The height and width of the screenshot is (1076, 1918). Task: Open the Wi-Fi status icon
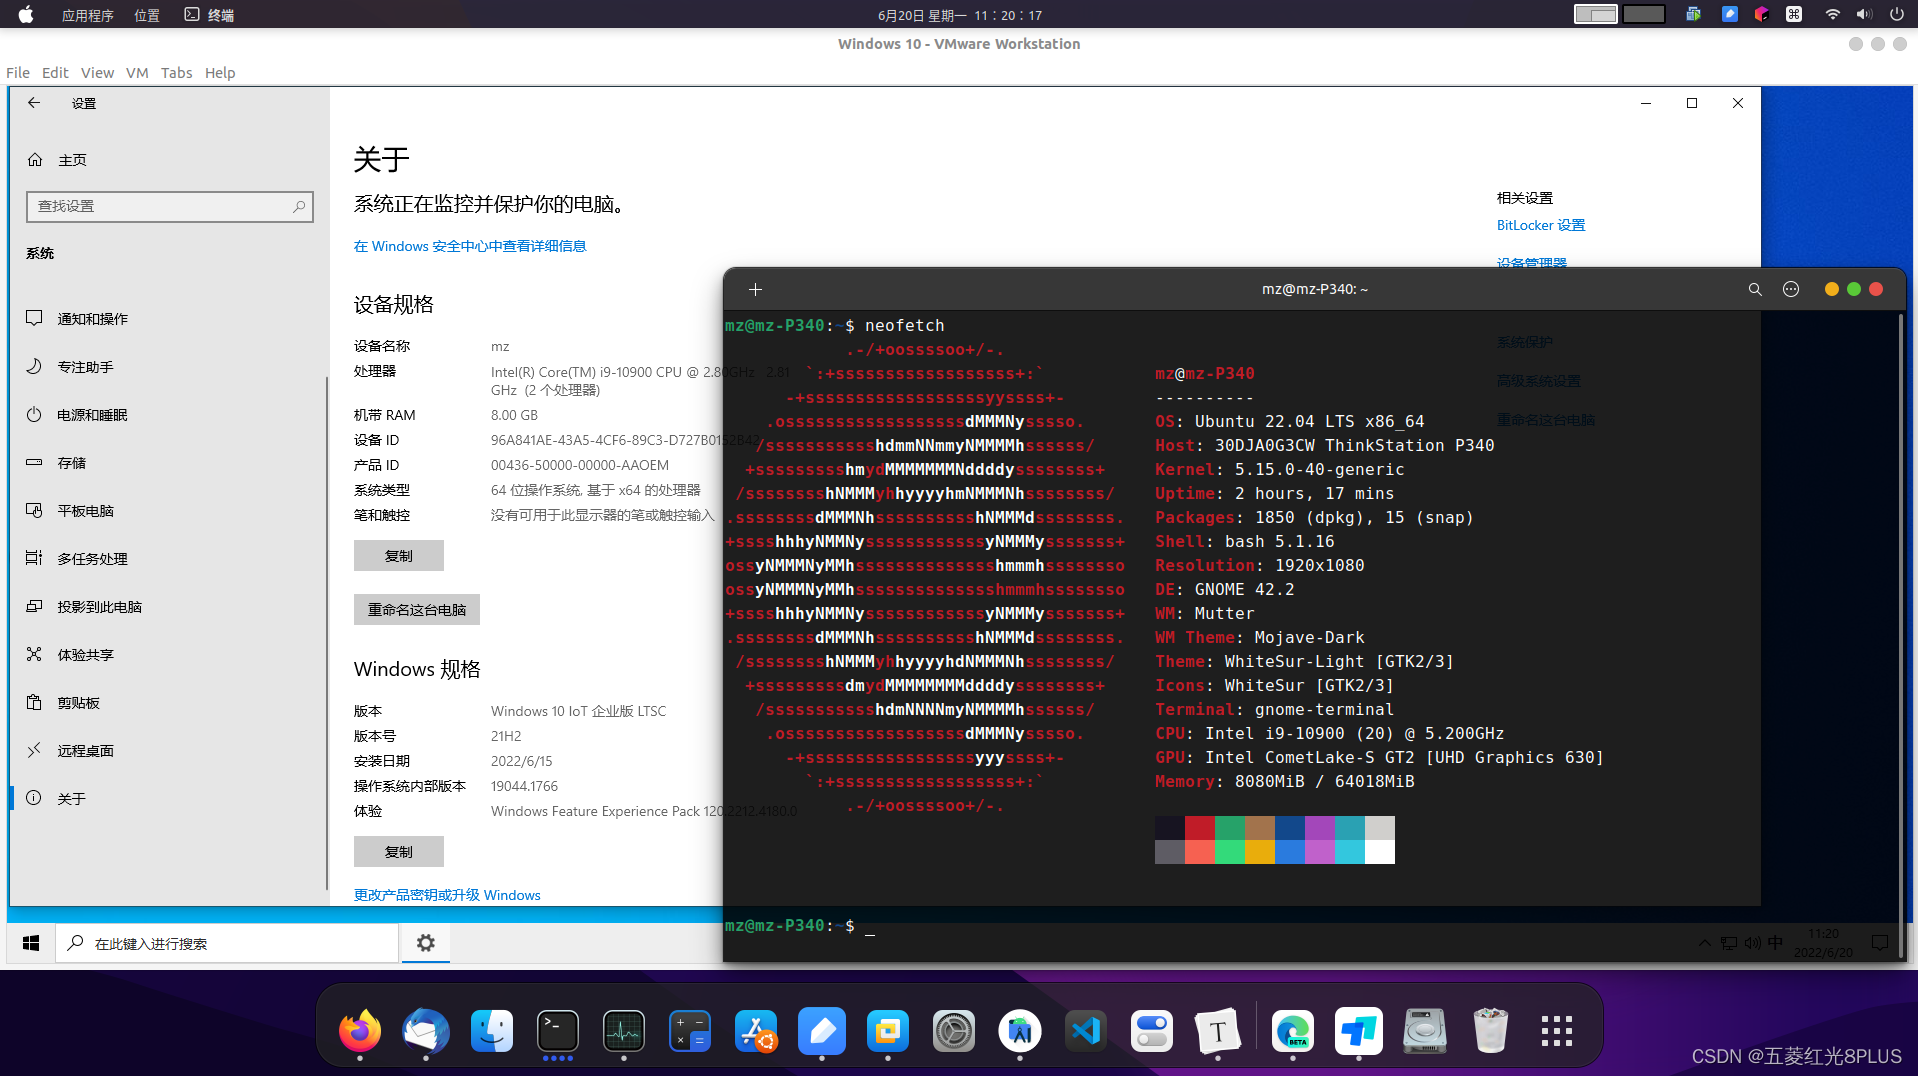point(1832,14)
